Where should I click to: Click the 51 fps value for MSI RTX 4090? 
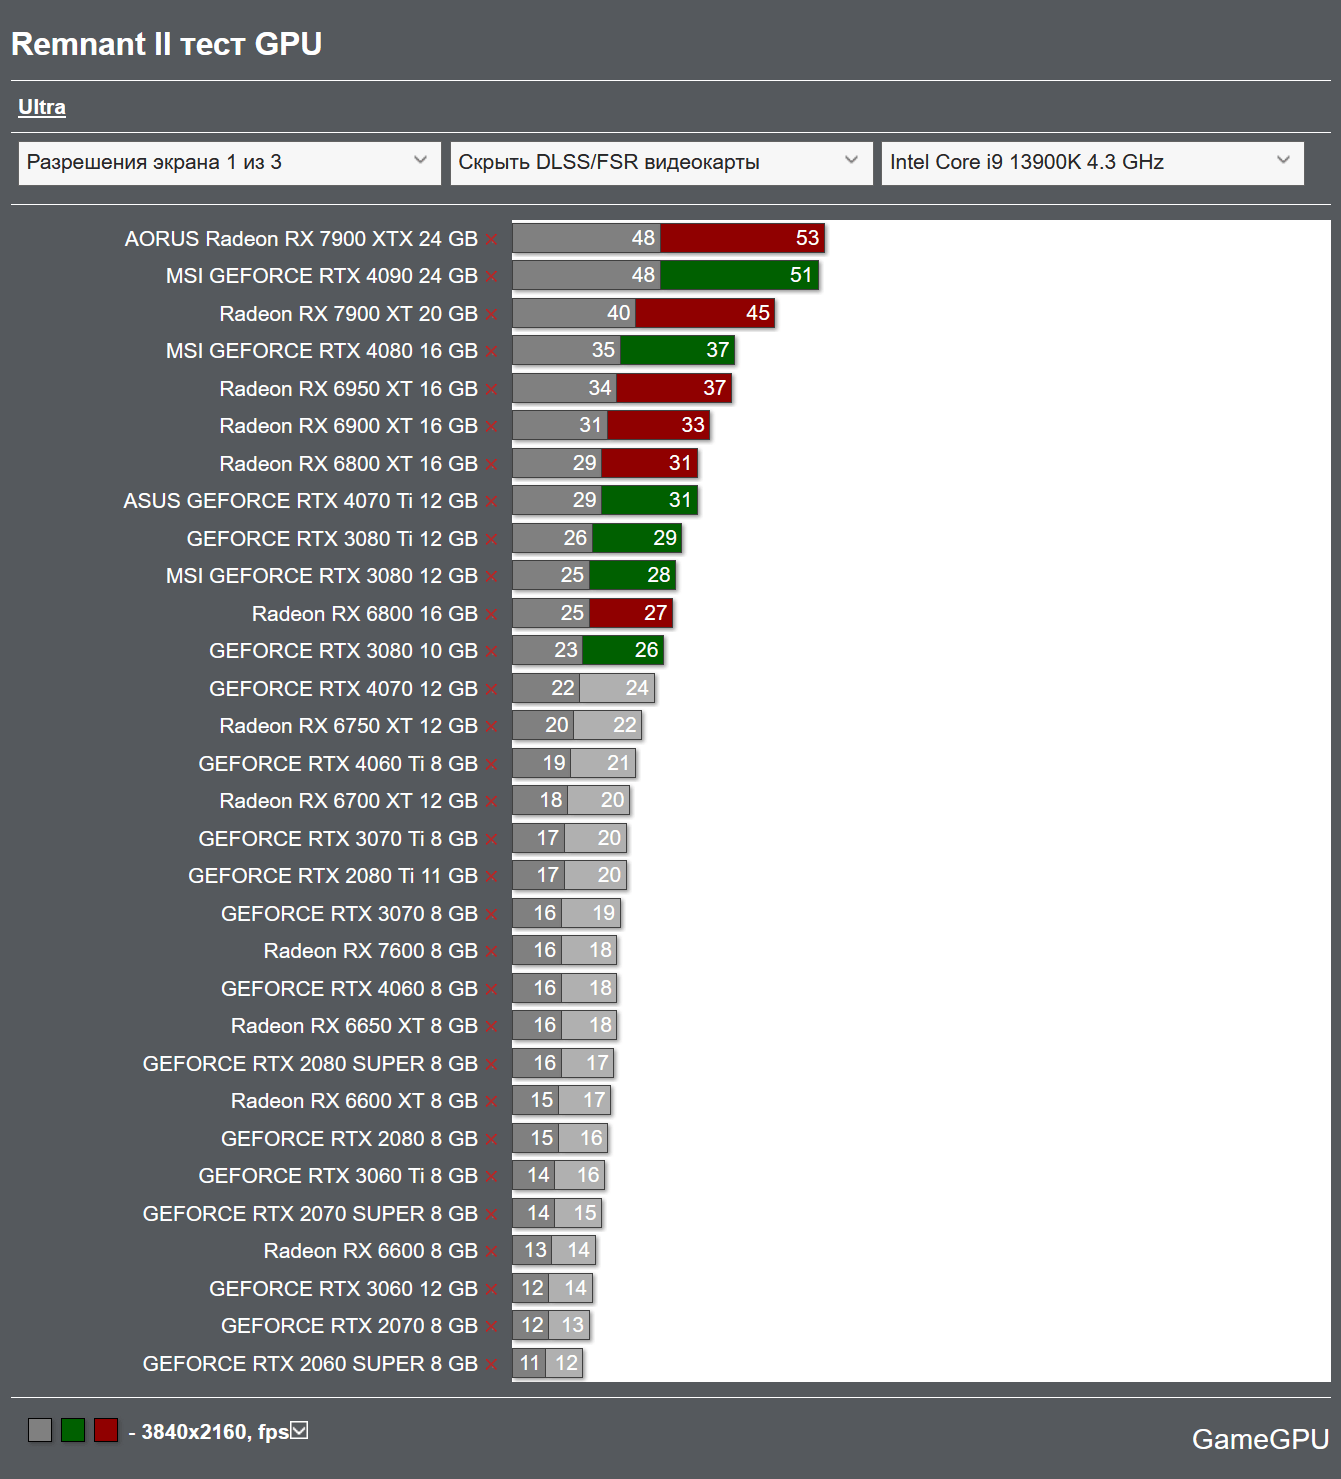coord(801,275)
